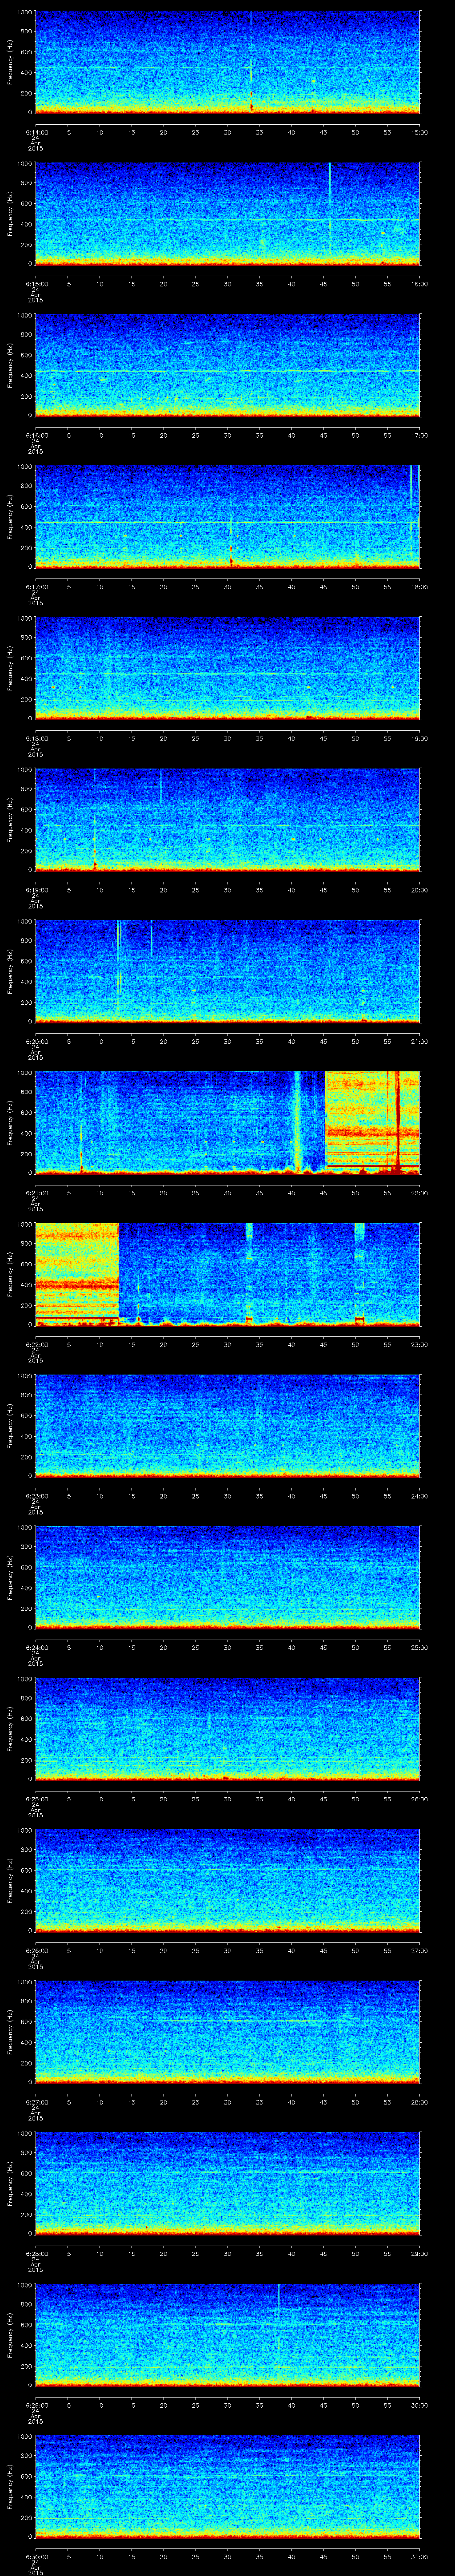Viewport: 455px width, 2576px height.
Task: Select the '6:16:00' time axis label
Action: (x=36, y=435)
